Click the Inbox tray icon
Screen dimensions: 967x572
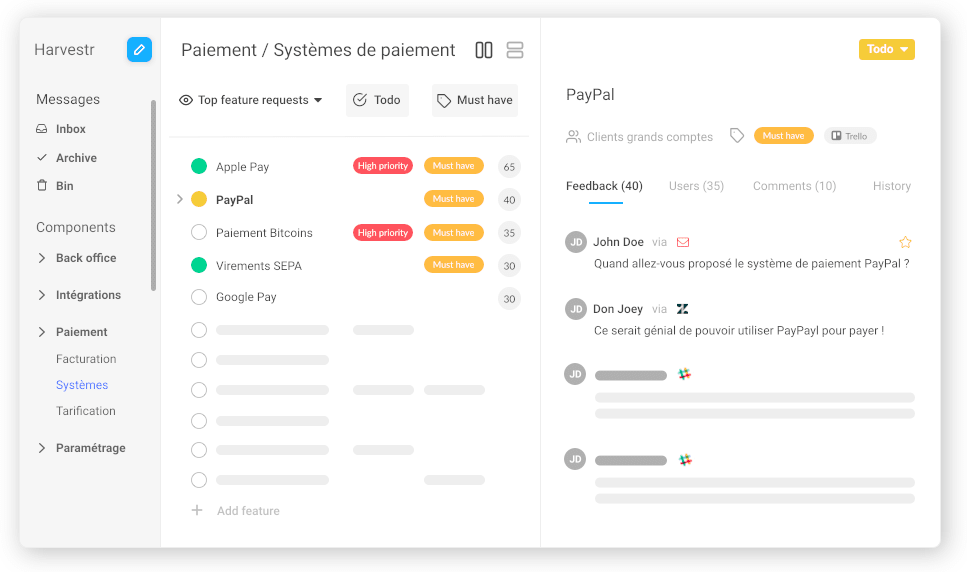(x=42, y=129)
